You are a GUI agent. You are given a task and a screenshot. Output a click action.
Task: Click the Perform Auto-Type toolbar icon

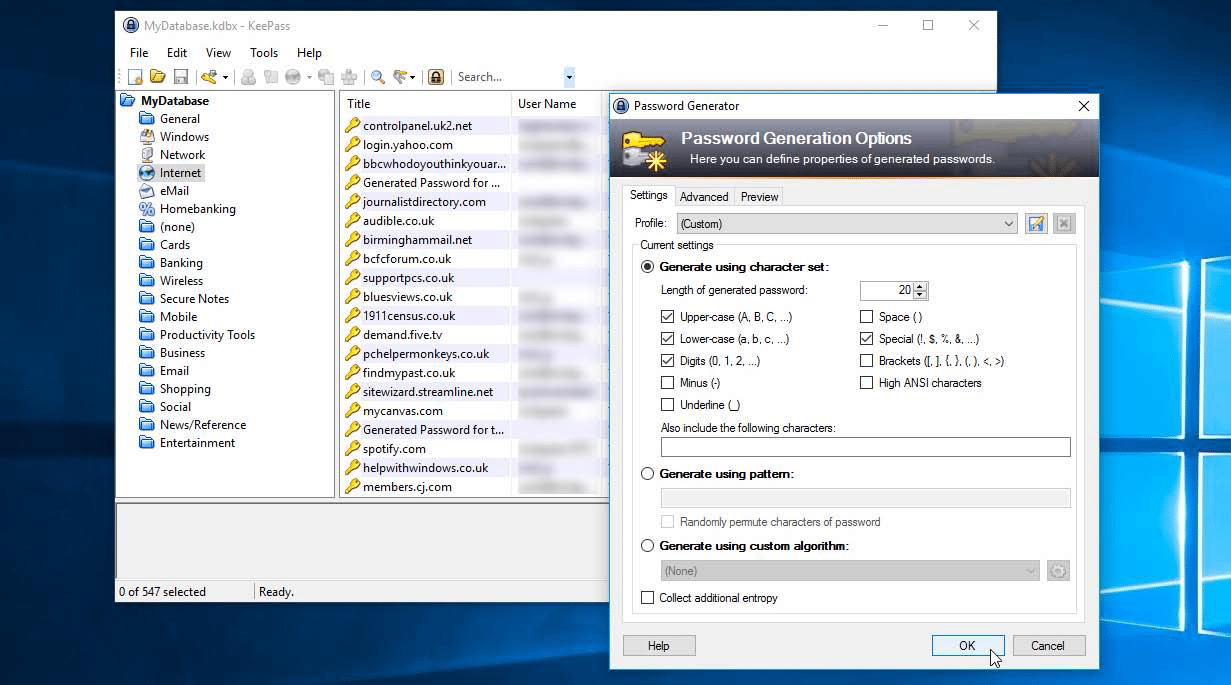pyautogui.click(x=349, y=77)
